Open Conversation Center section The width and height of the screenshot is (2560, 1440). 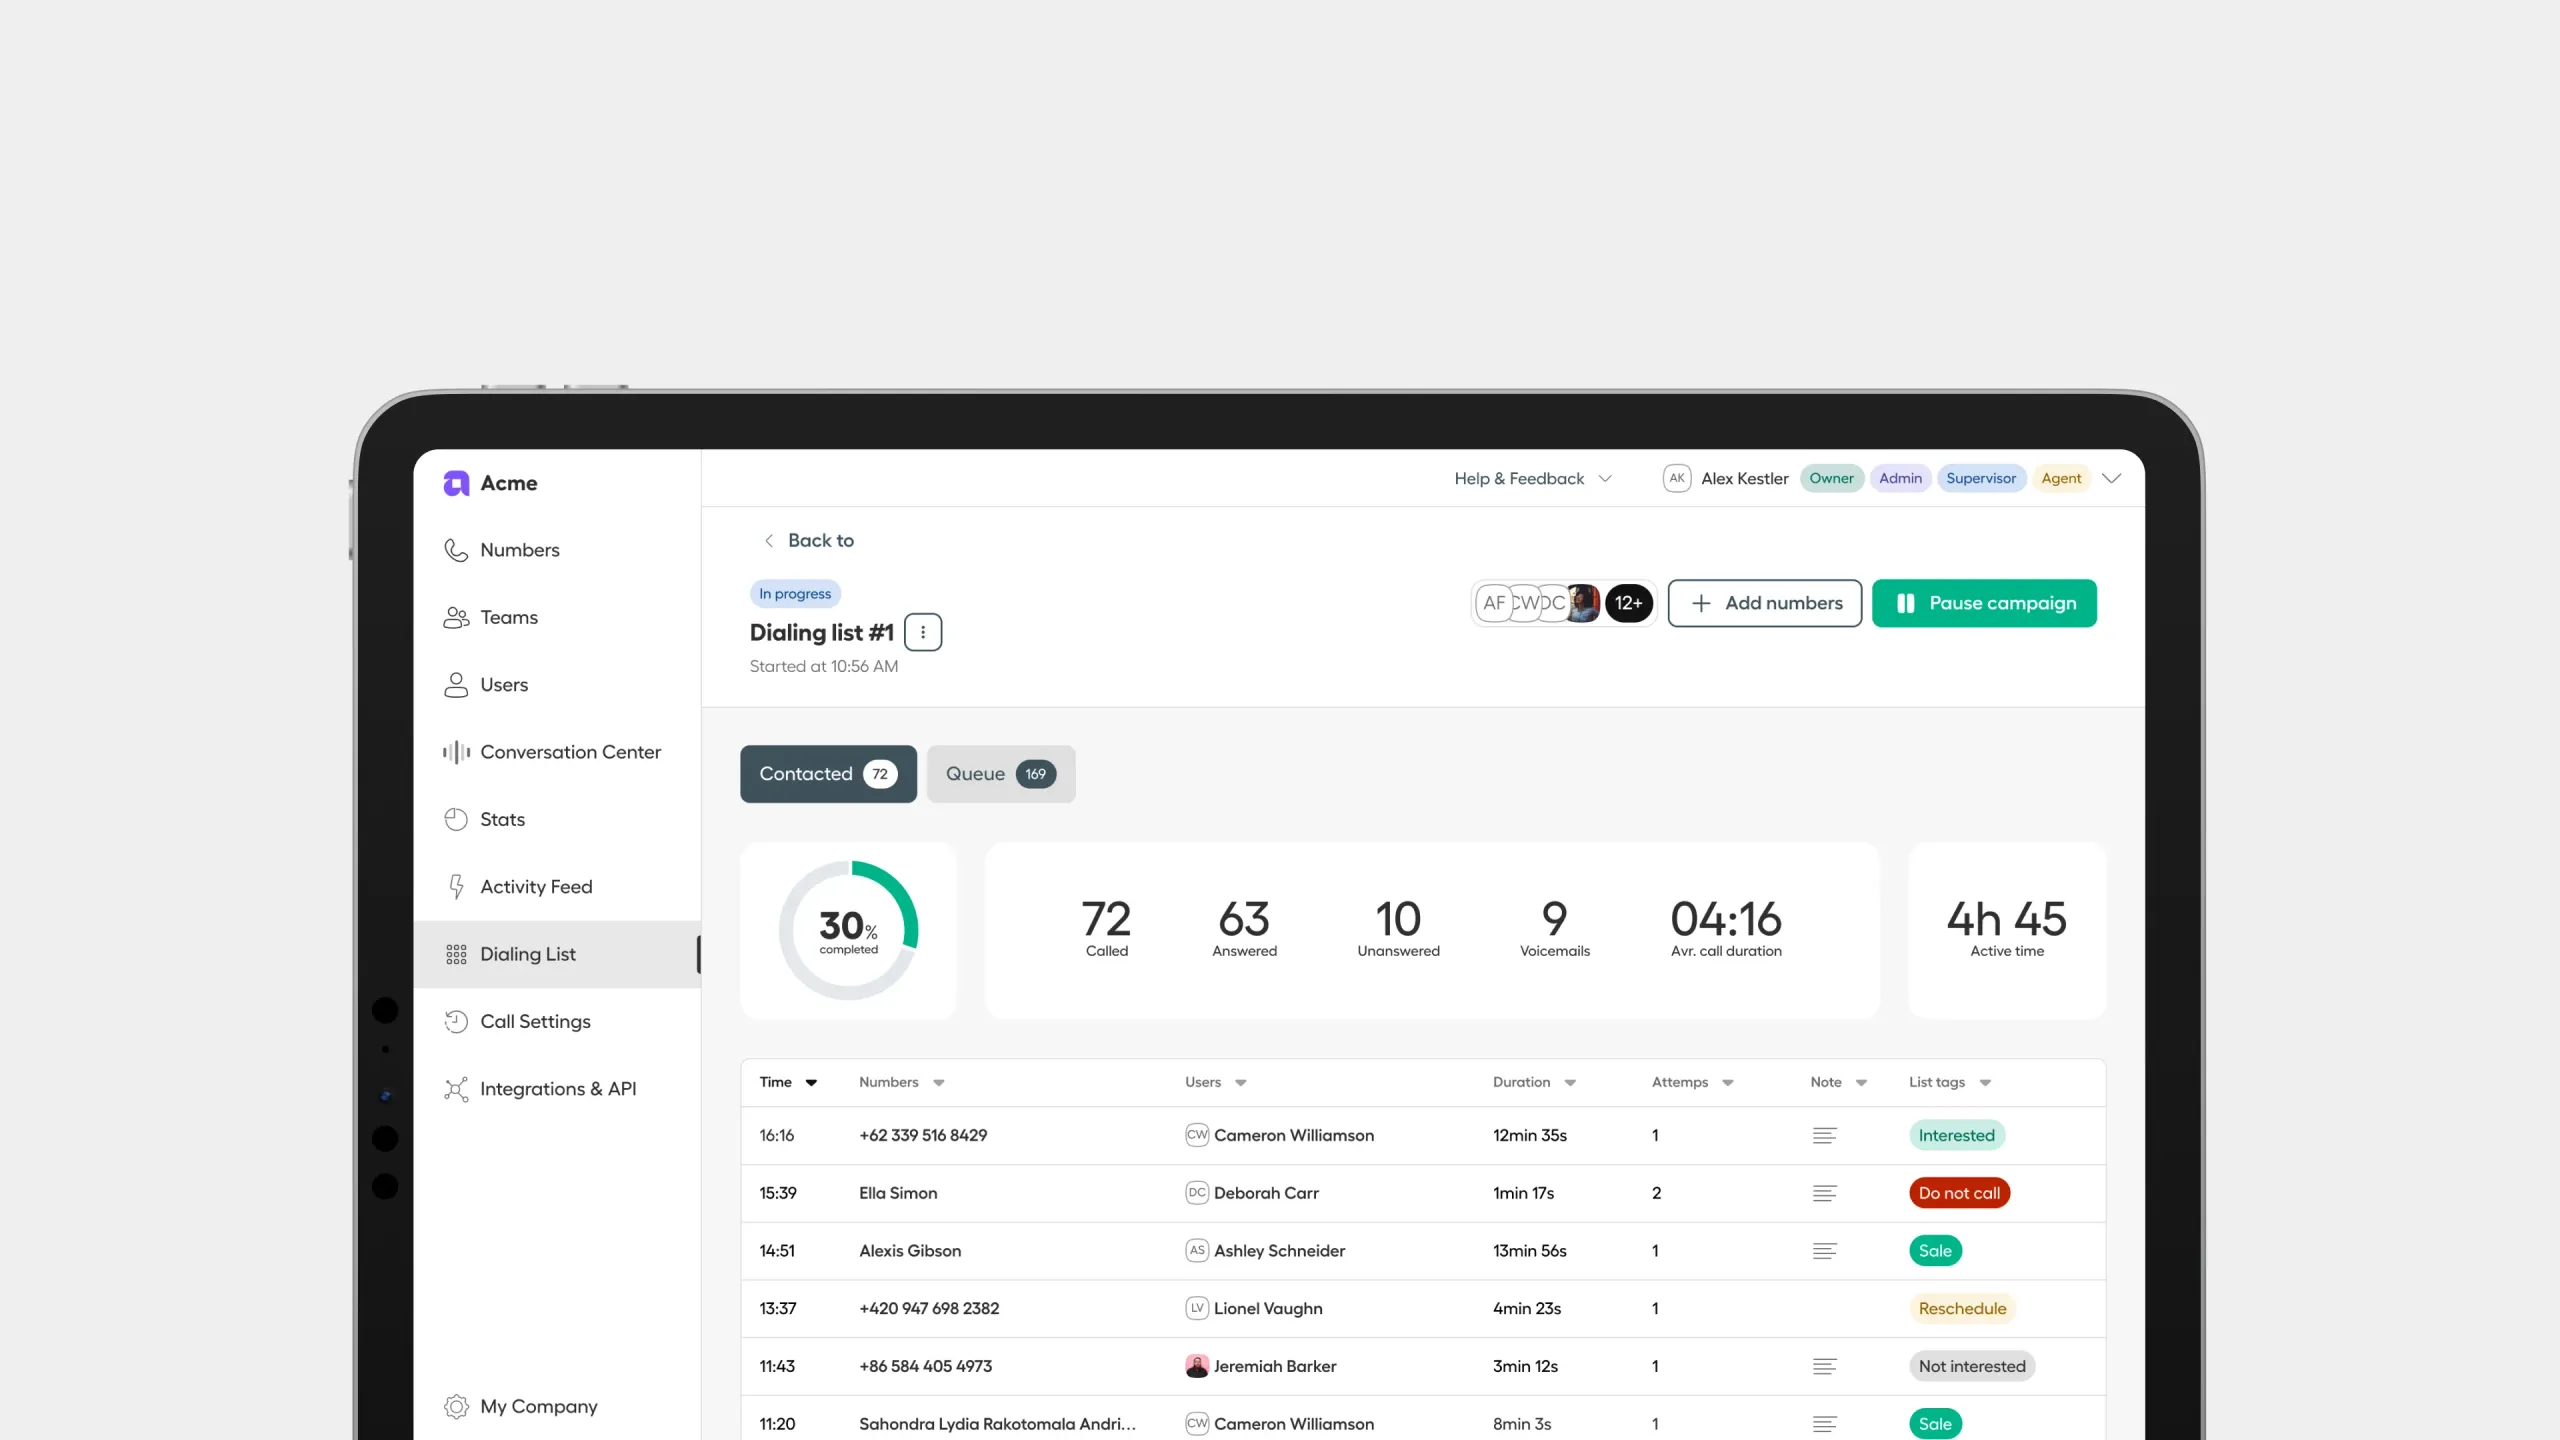coord(557,752)
